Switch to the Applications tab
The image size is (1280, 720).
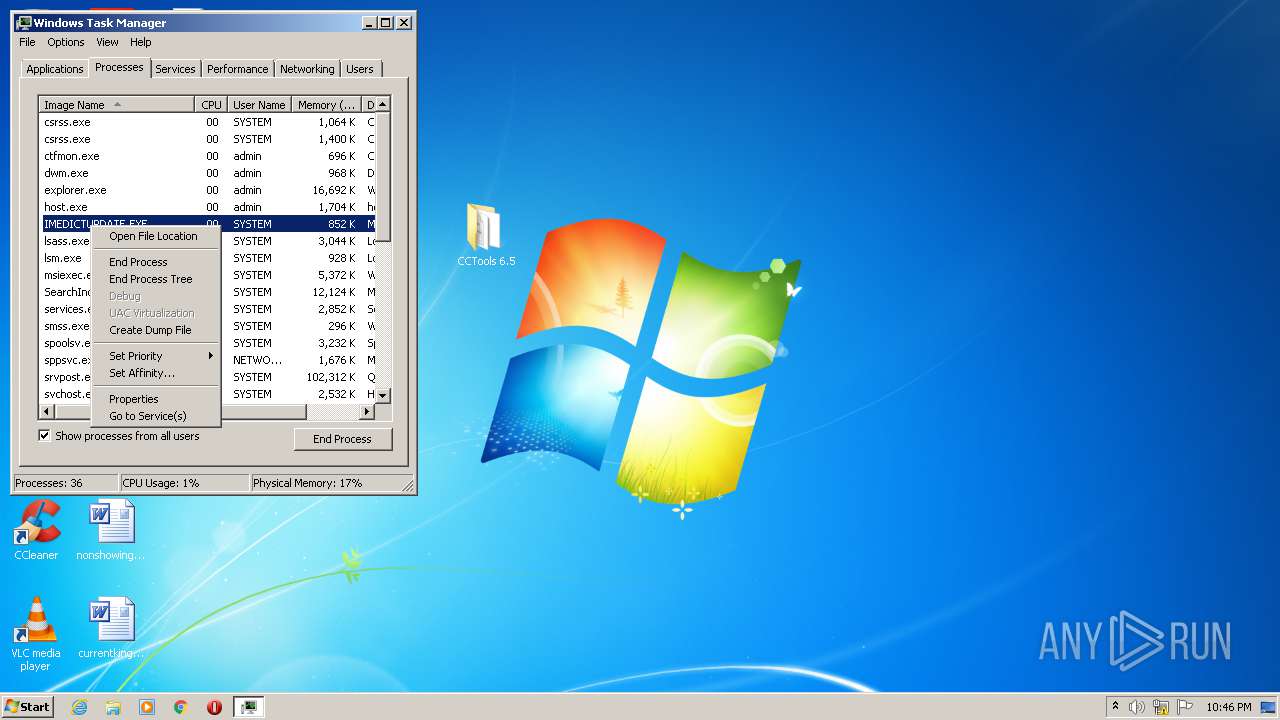pyautogui.click(x=55, y=69)
